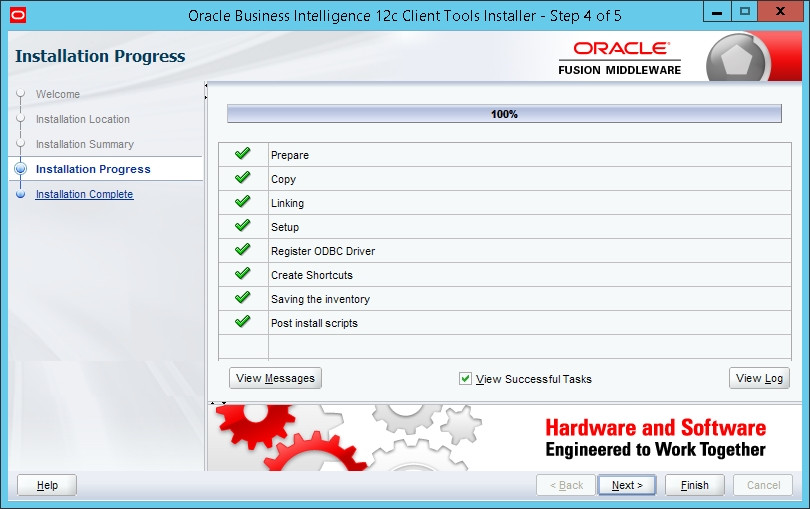Toggle View Successful Tasks checkbox
The height and width of the screenshot is (509, 810).
465,379
